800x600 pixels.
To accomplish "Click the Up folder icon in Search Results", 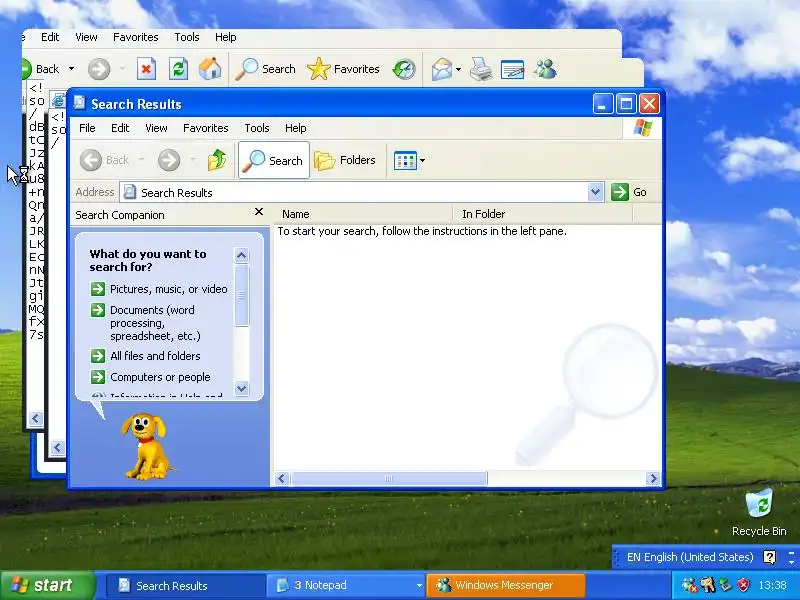I will (x=217, y=160).
